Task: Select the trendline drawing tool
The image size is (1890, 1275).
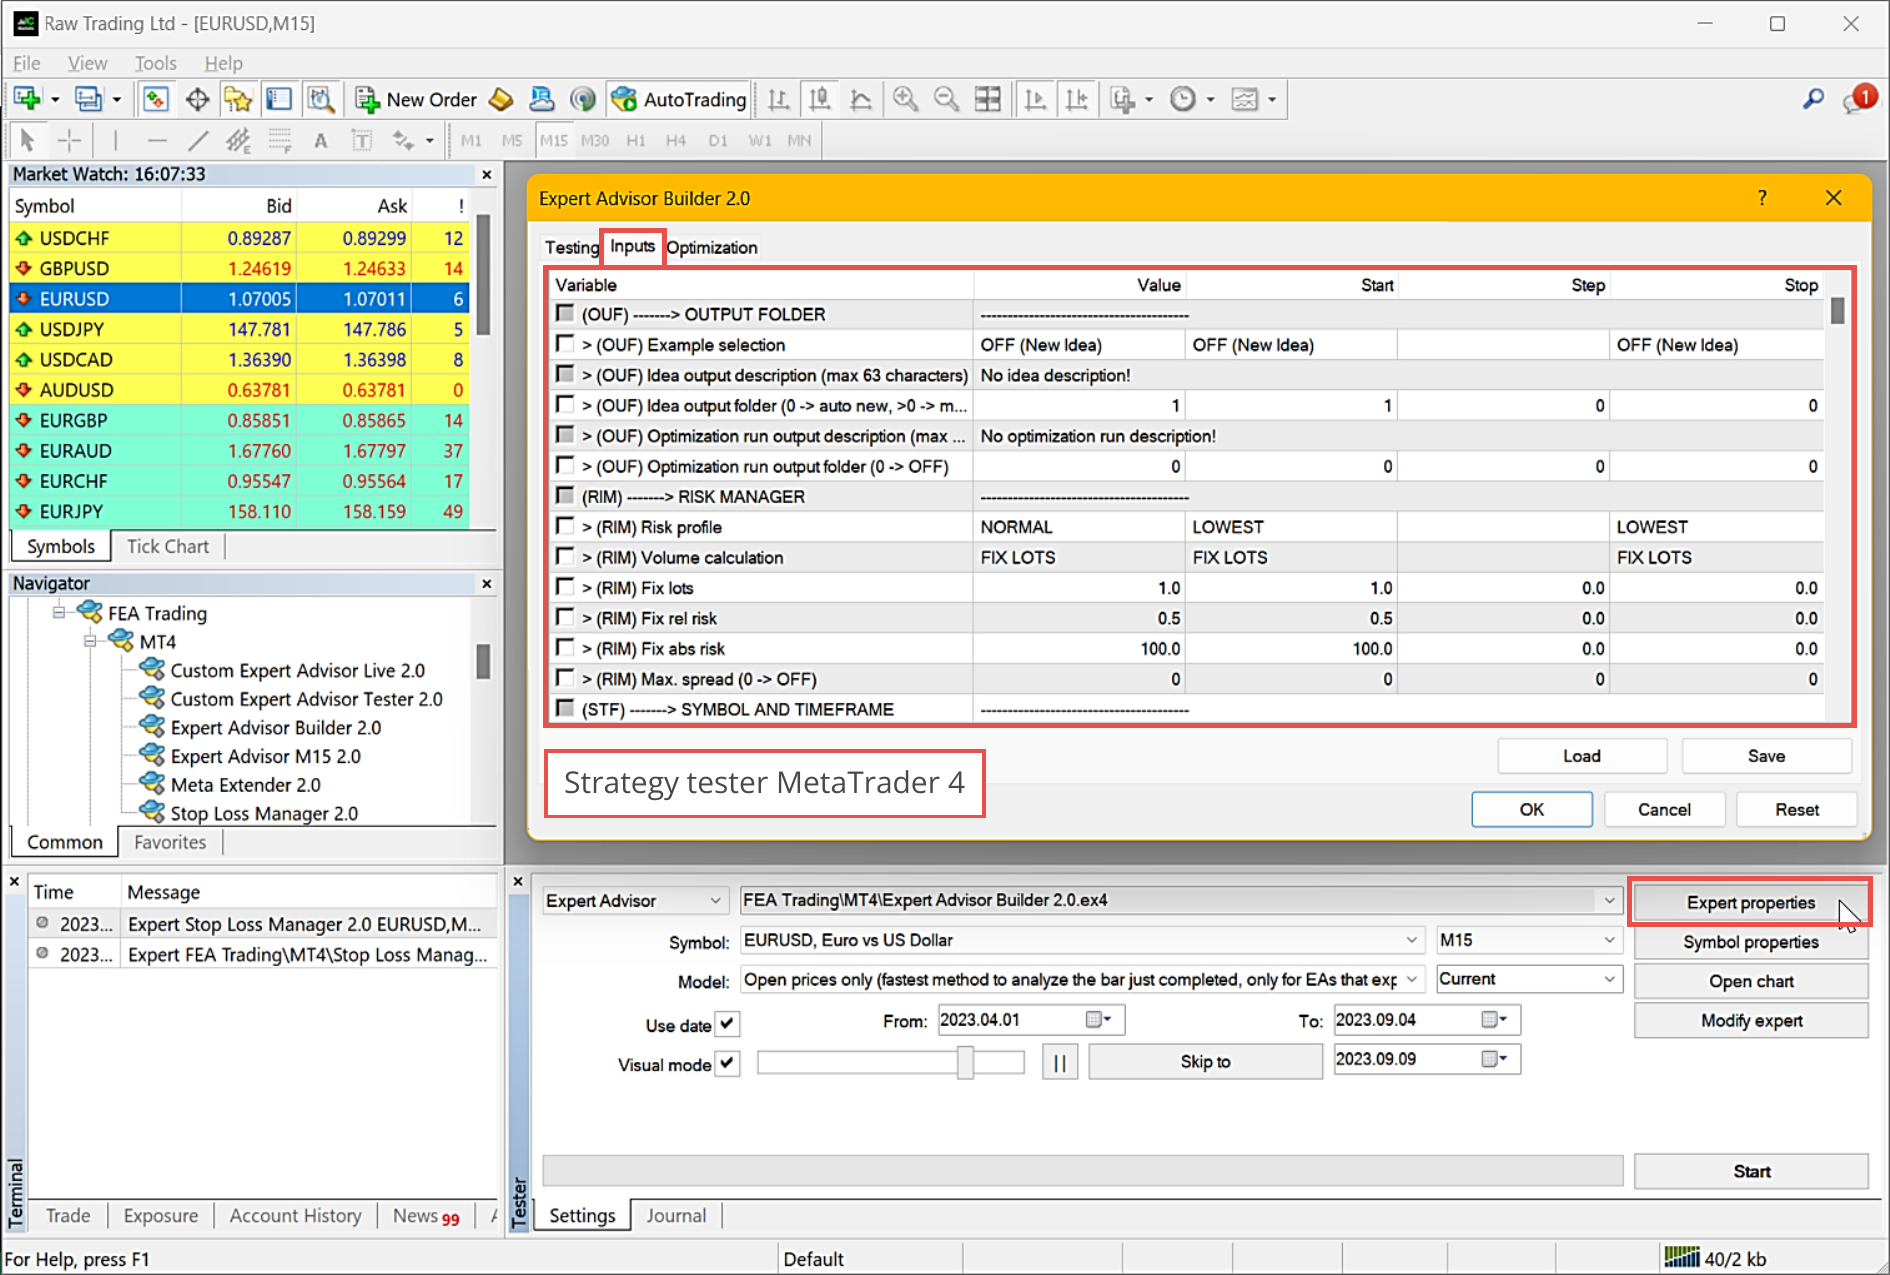Action: (x=198, y=140)
